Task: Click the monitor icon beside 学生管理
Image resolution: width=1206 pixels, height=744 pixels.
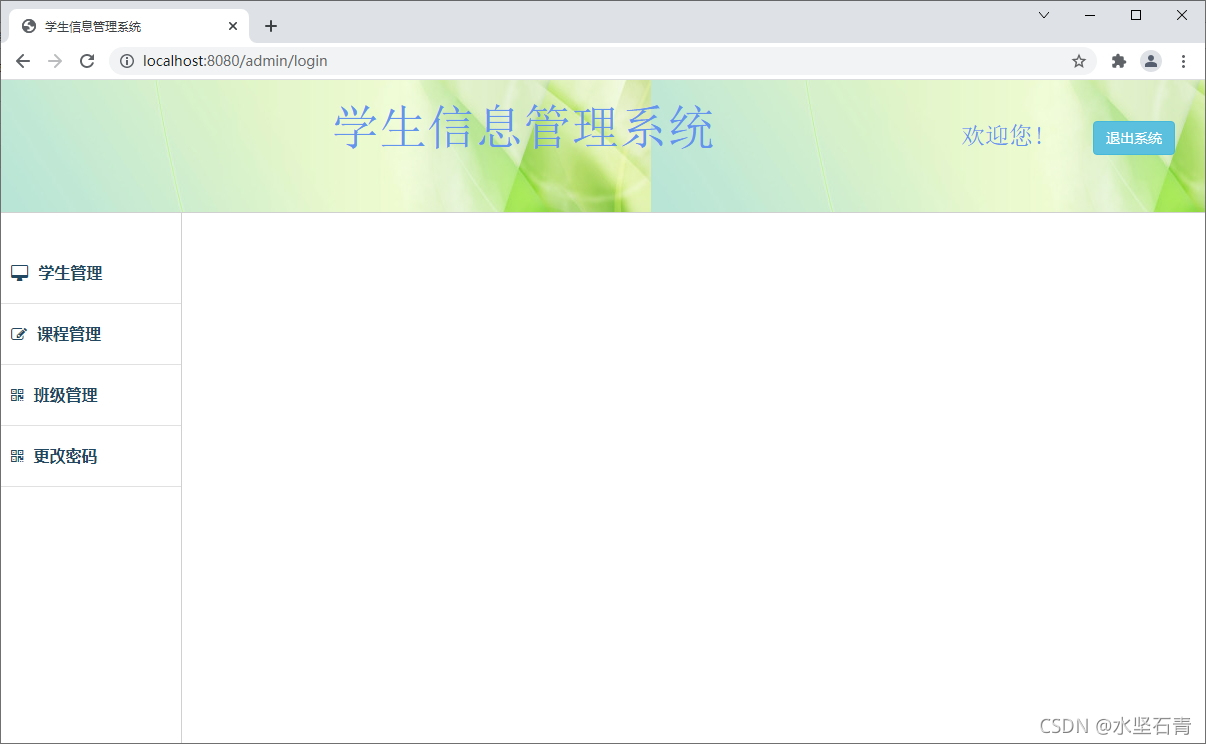Action: tap(19, 273)
